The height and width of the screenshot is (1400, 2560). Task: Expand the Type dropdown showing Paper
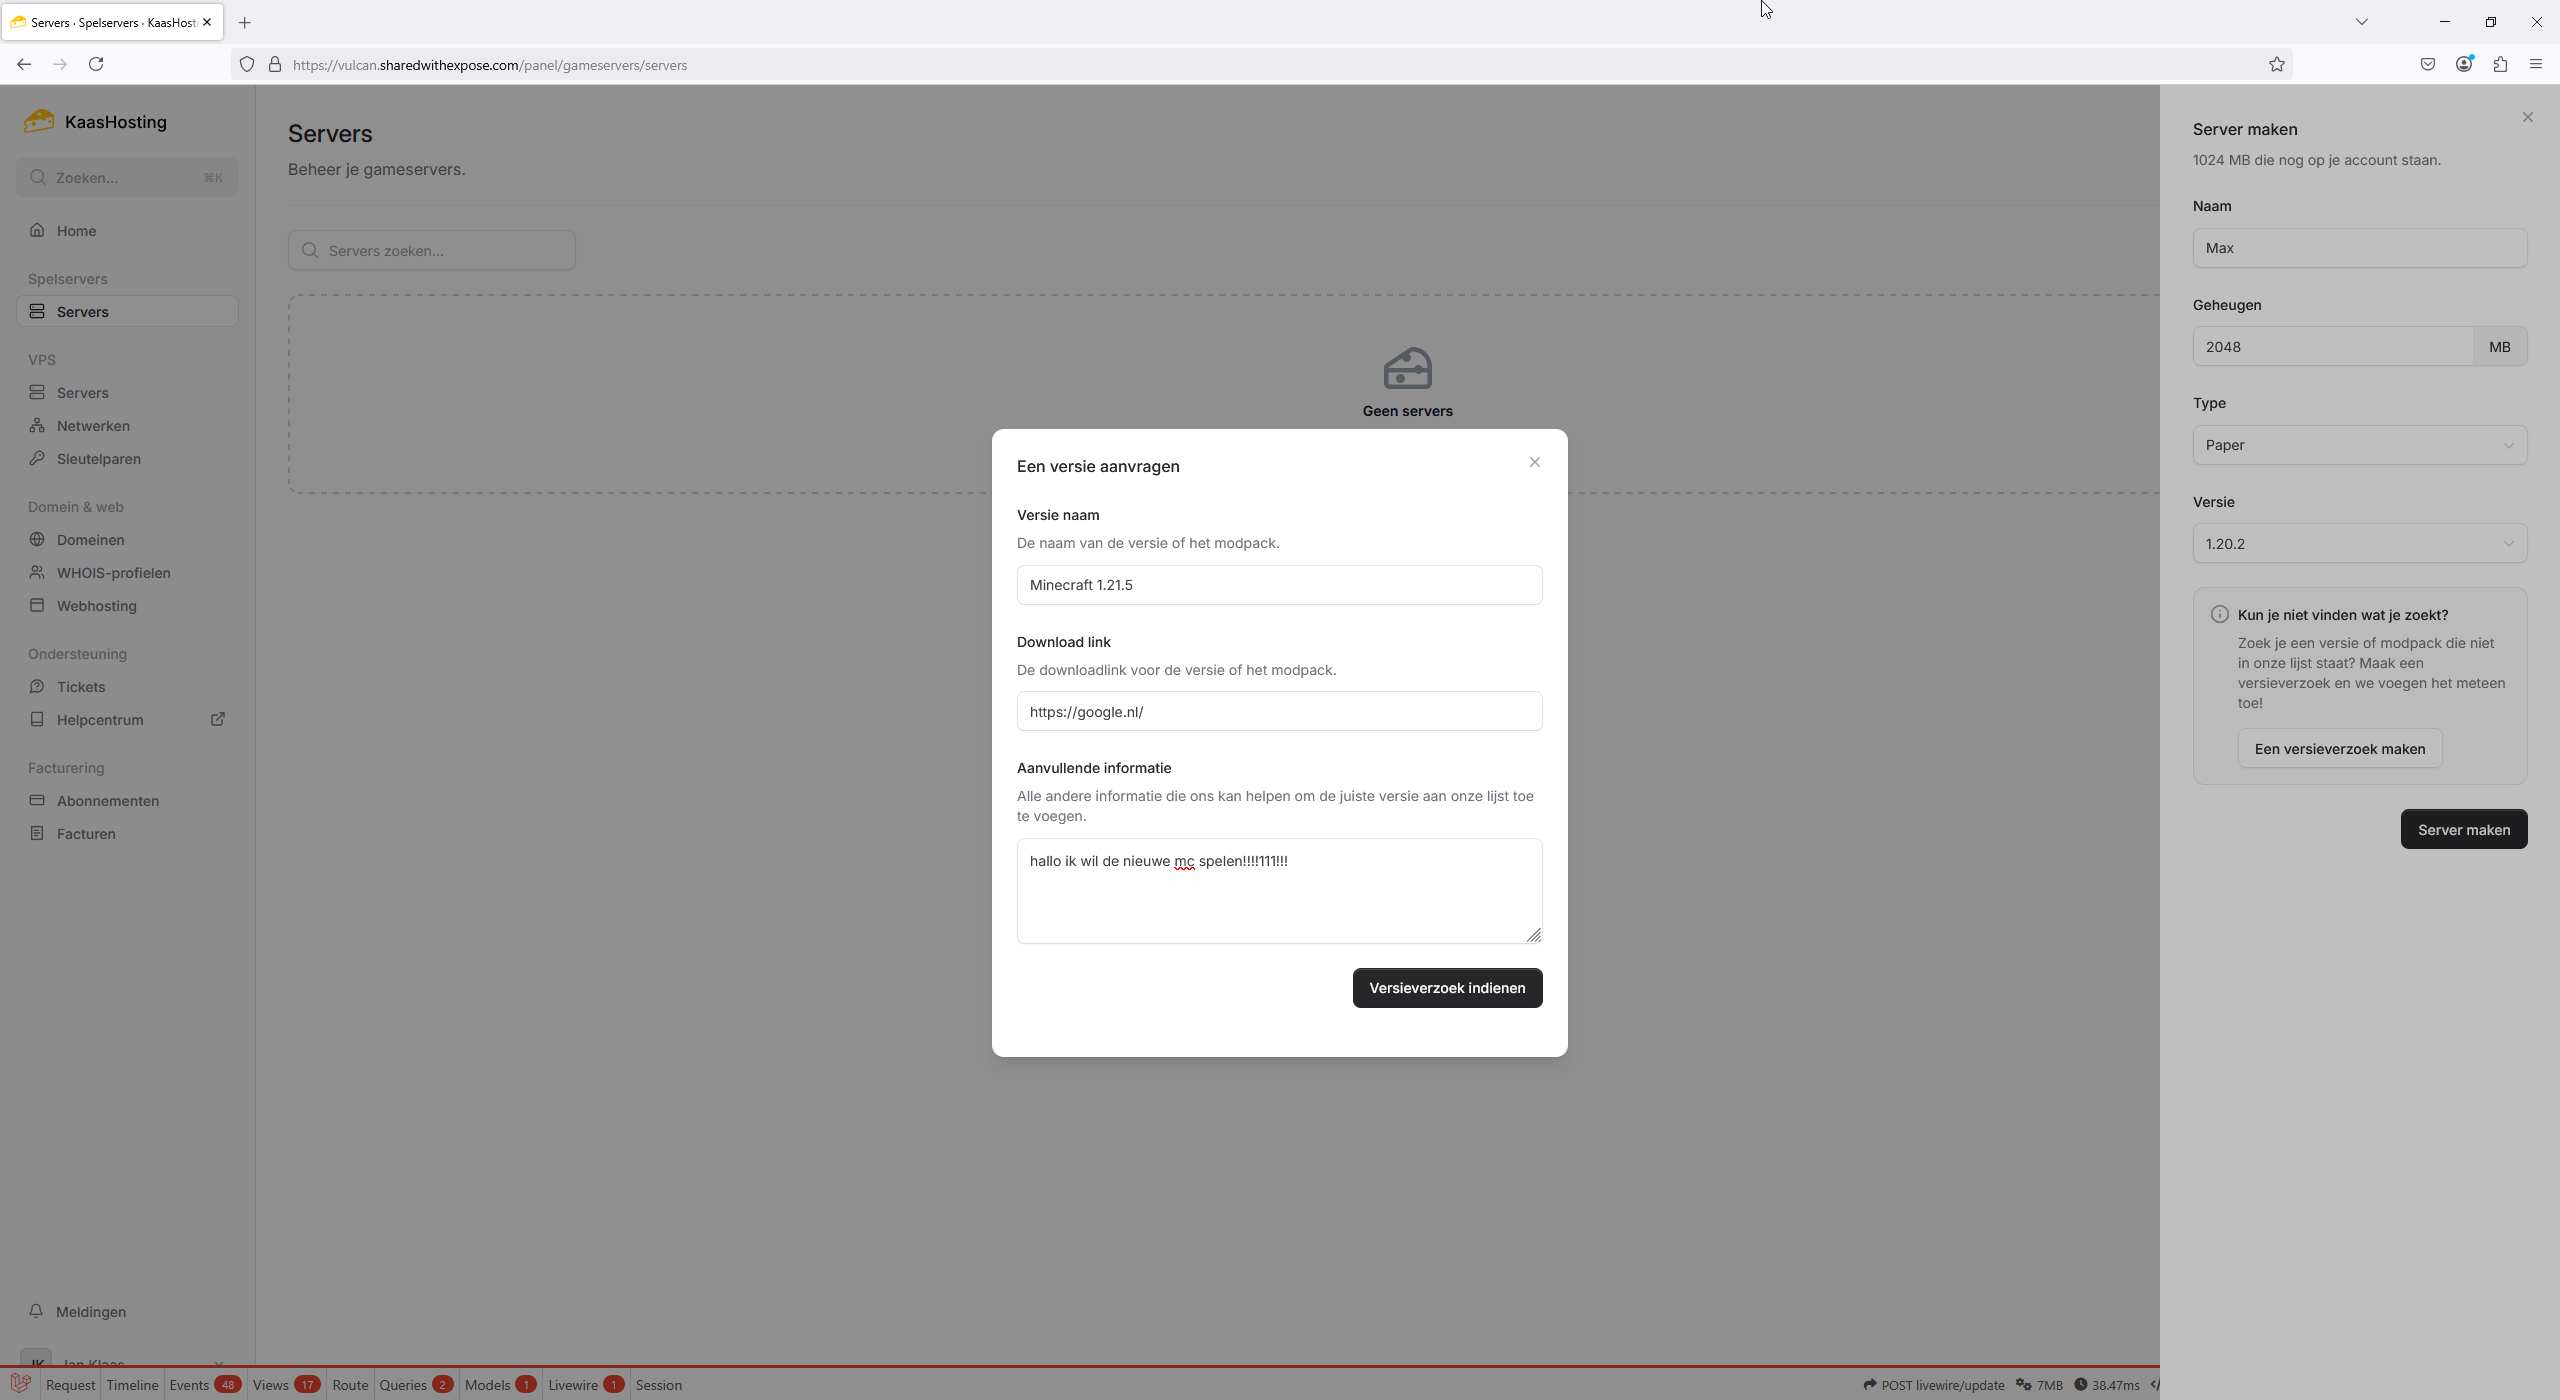[2359, 445]
